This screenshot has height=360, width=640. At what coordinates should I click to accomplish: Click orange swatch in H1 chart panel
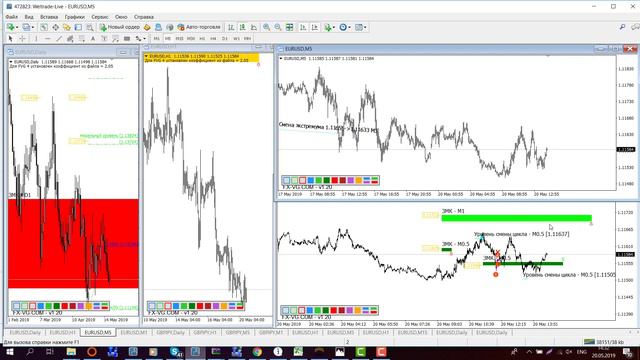pos(224,306)
